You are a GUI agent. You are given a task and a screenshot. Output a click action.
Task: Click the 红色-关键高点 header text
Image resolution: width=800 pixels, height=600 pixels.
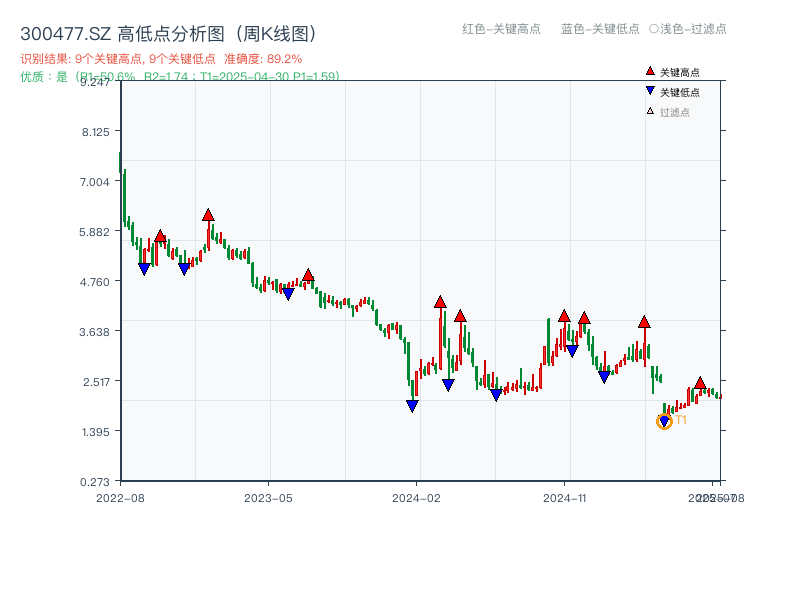click(x=501, y=29)
